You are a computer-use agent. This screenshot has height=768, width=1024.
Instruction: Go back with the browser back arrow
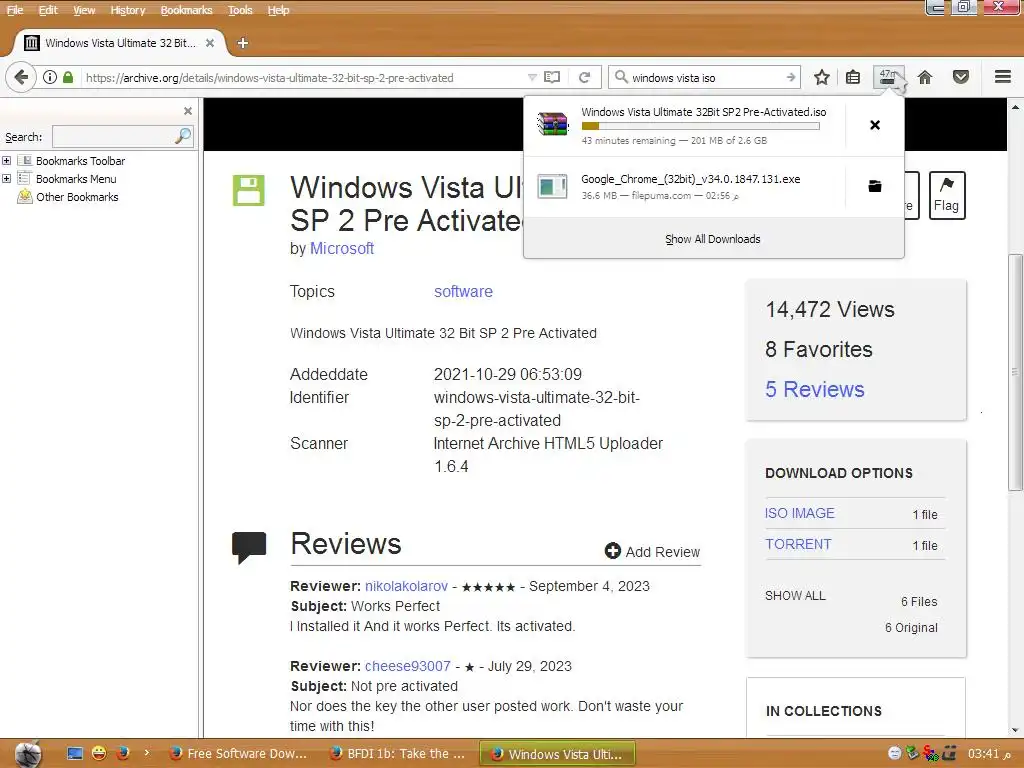point(21,77)
